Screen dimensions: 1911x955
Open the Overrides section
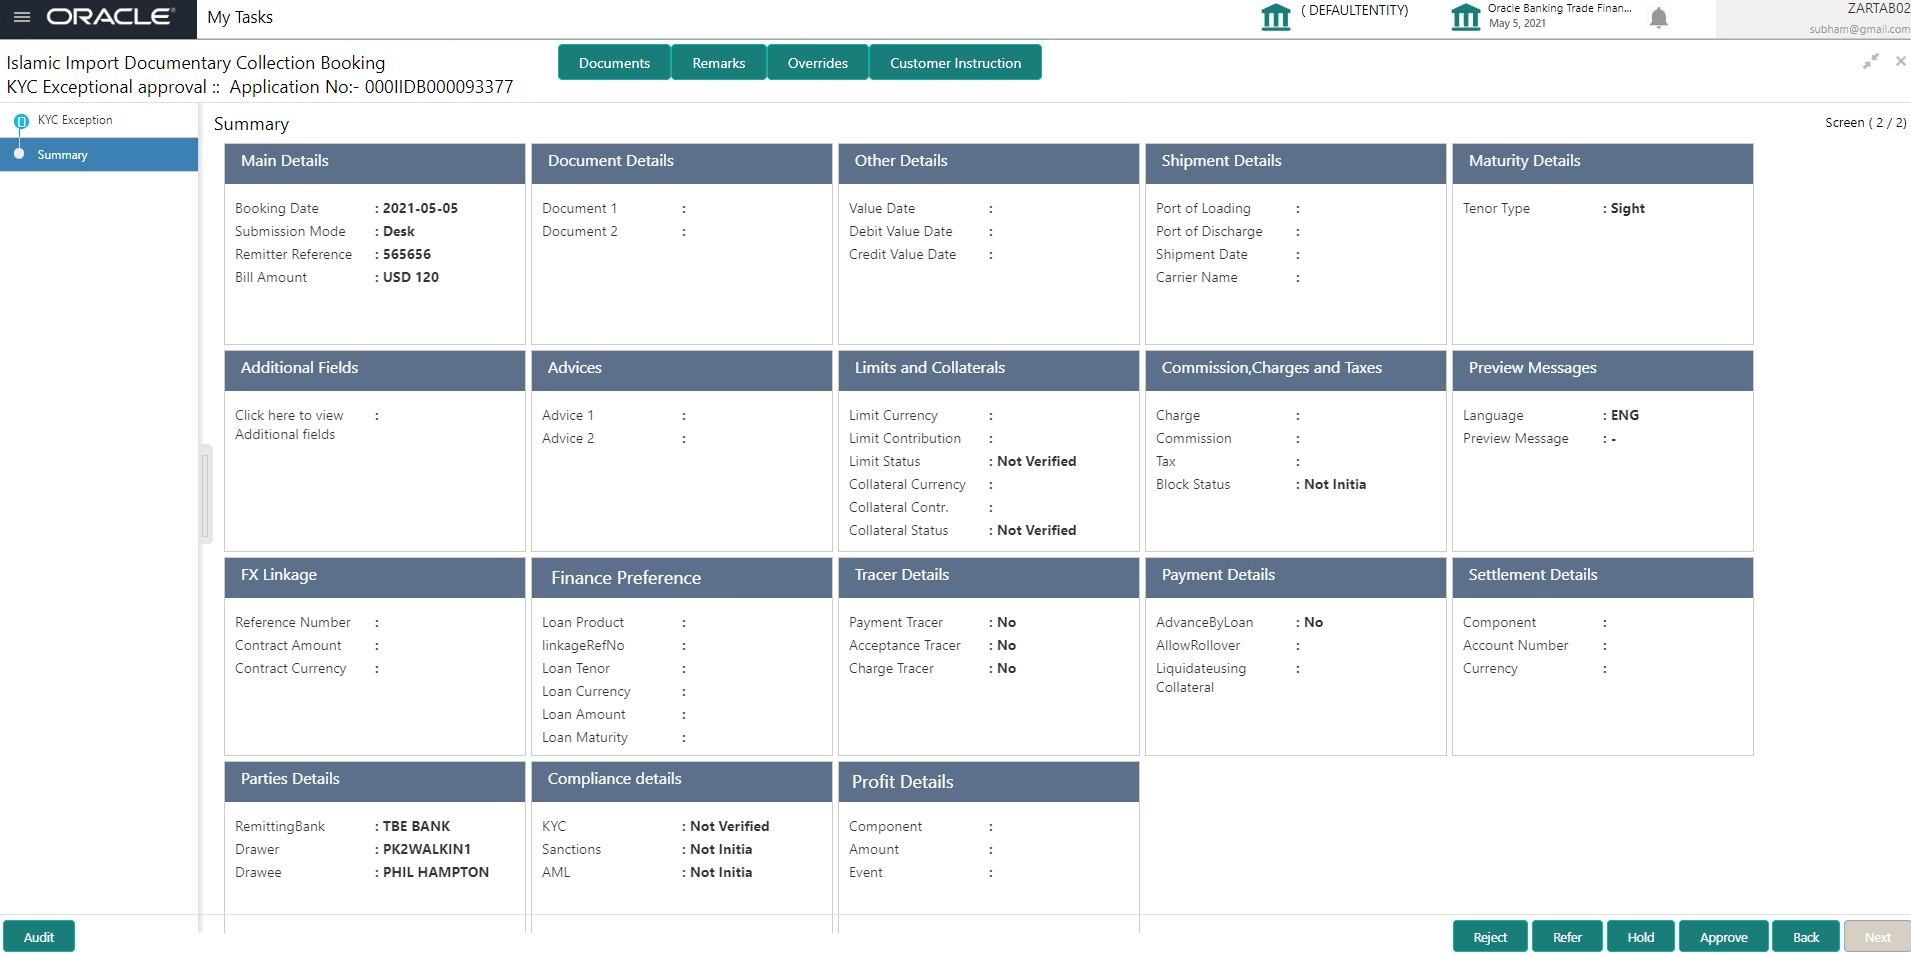(817, 61)
